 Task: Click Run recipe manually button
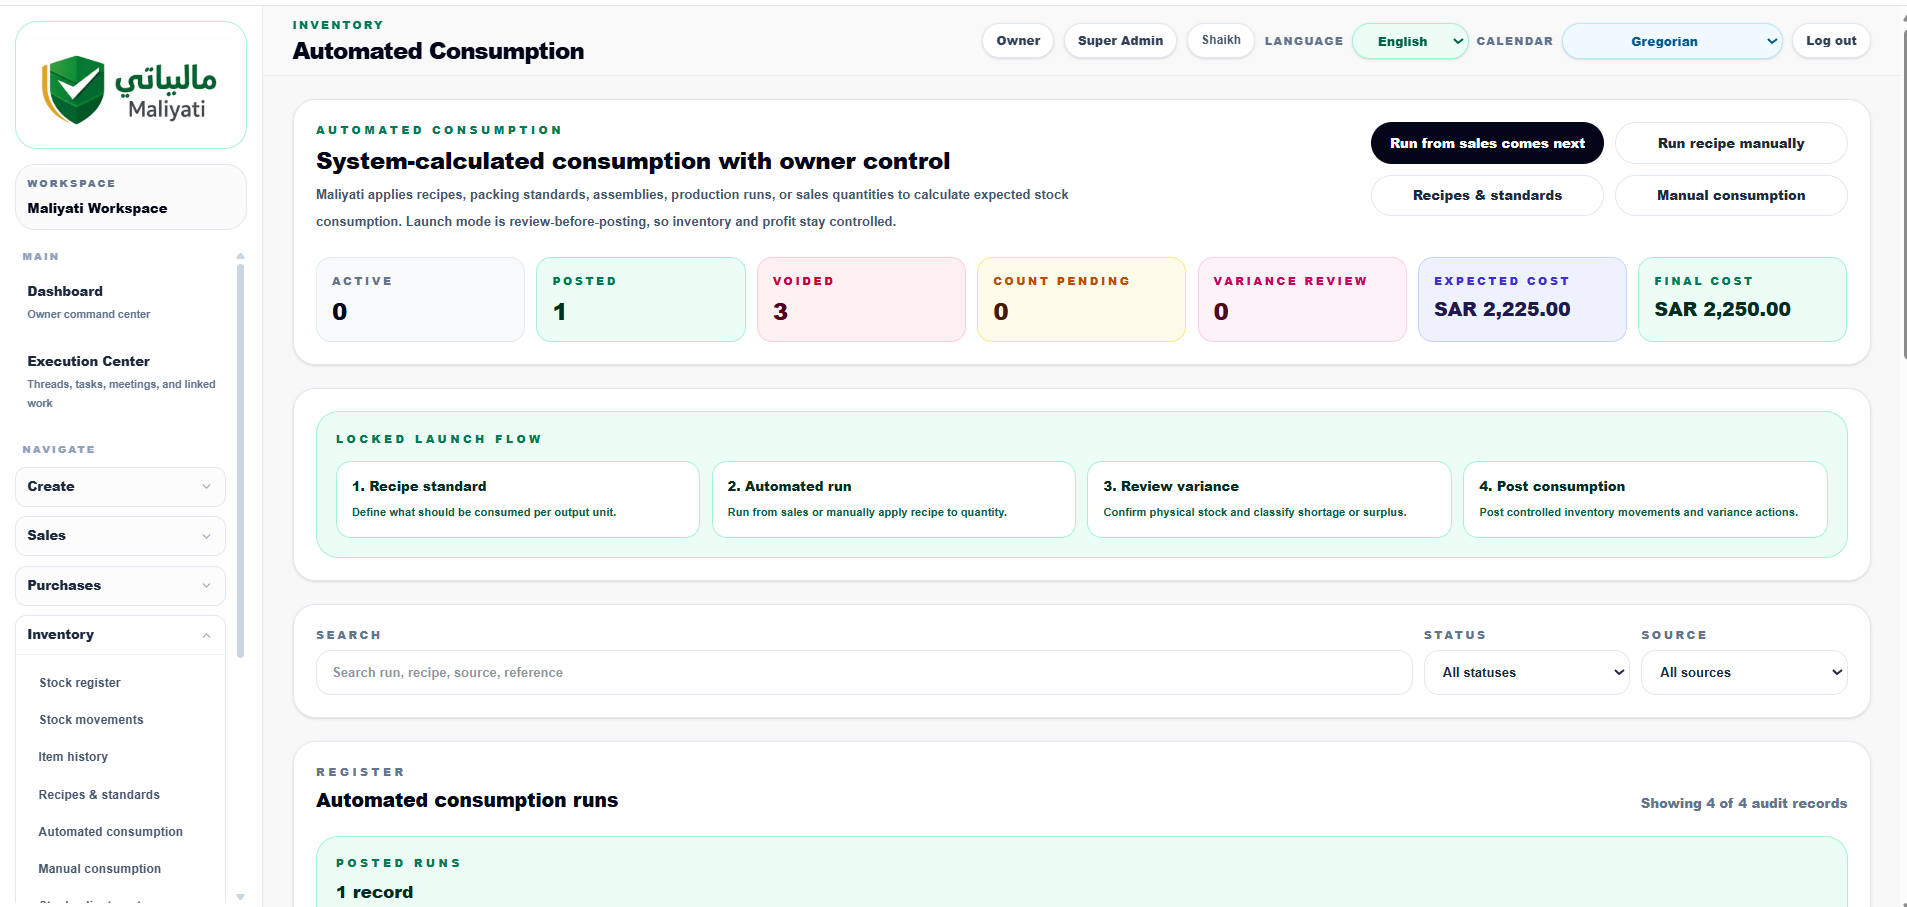coord(1731,143)
